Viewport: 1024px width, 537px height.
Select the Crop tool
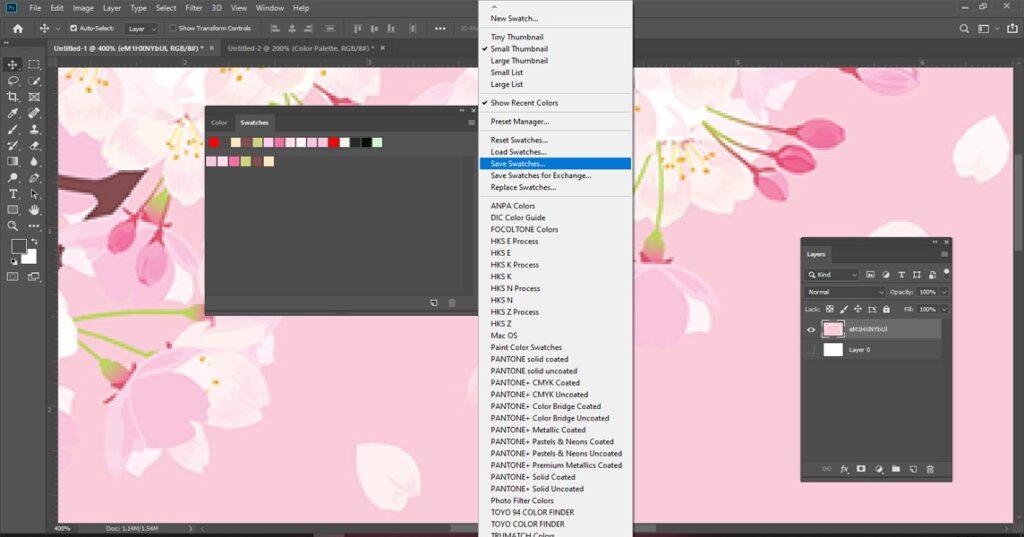pyautogui.click(x=12, y=97)
